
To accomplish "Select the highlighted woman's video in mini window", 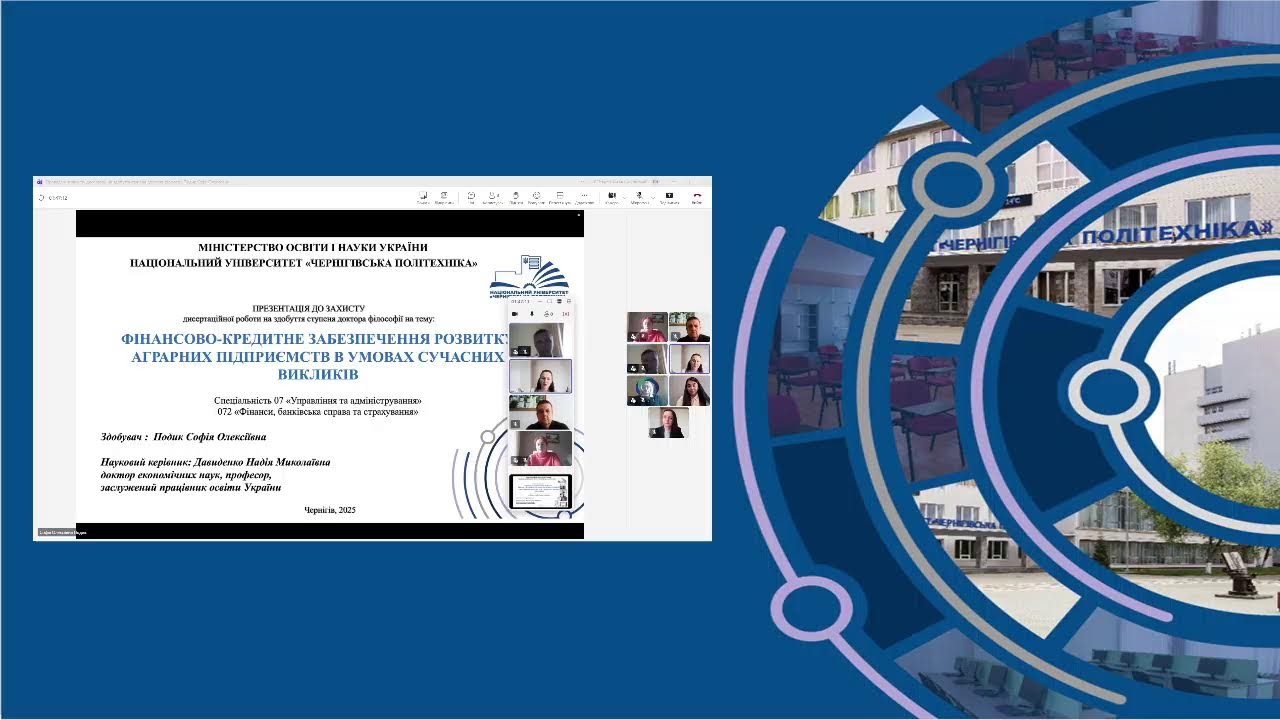I will pos(541,376).
